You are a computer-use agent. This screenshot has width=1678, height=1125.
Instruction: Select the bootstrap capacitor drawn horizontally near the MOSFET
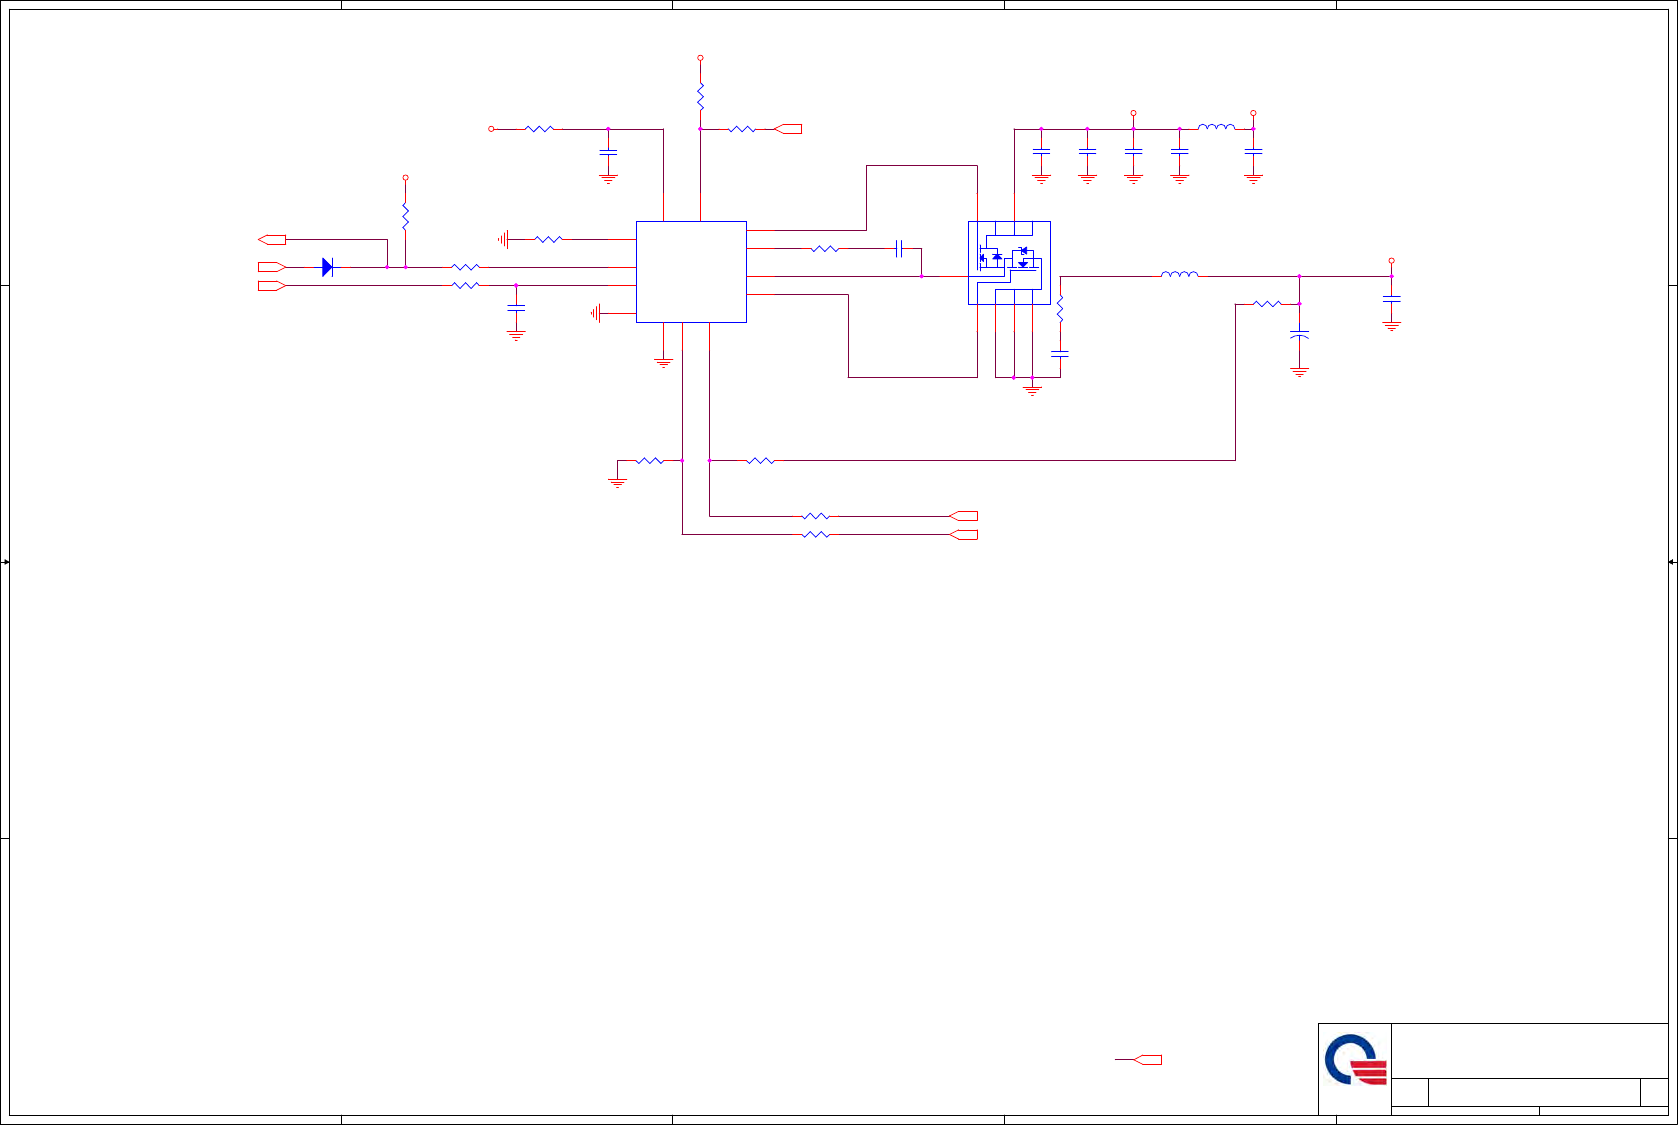899,248
